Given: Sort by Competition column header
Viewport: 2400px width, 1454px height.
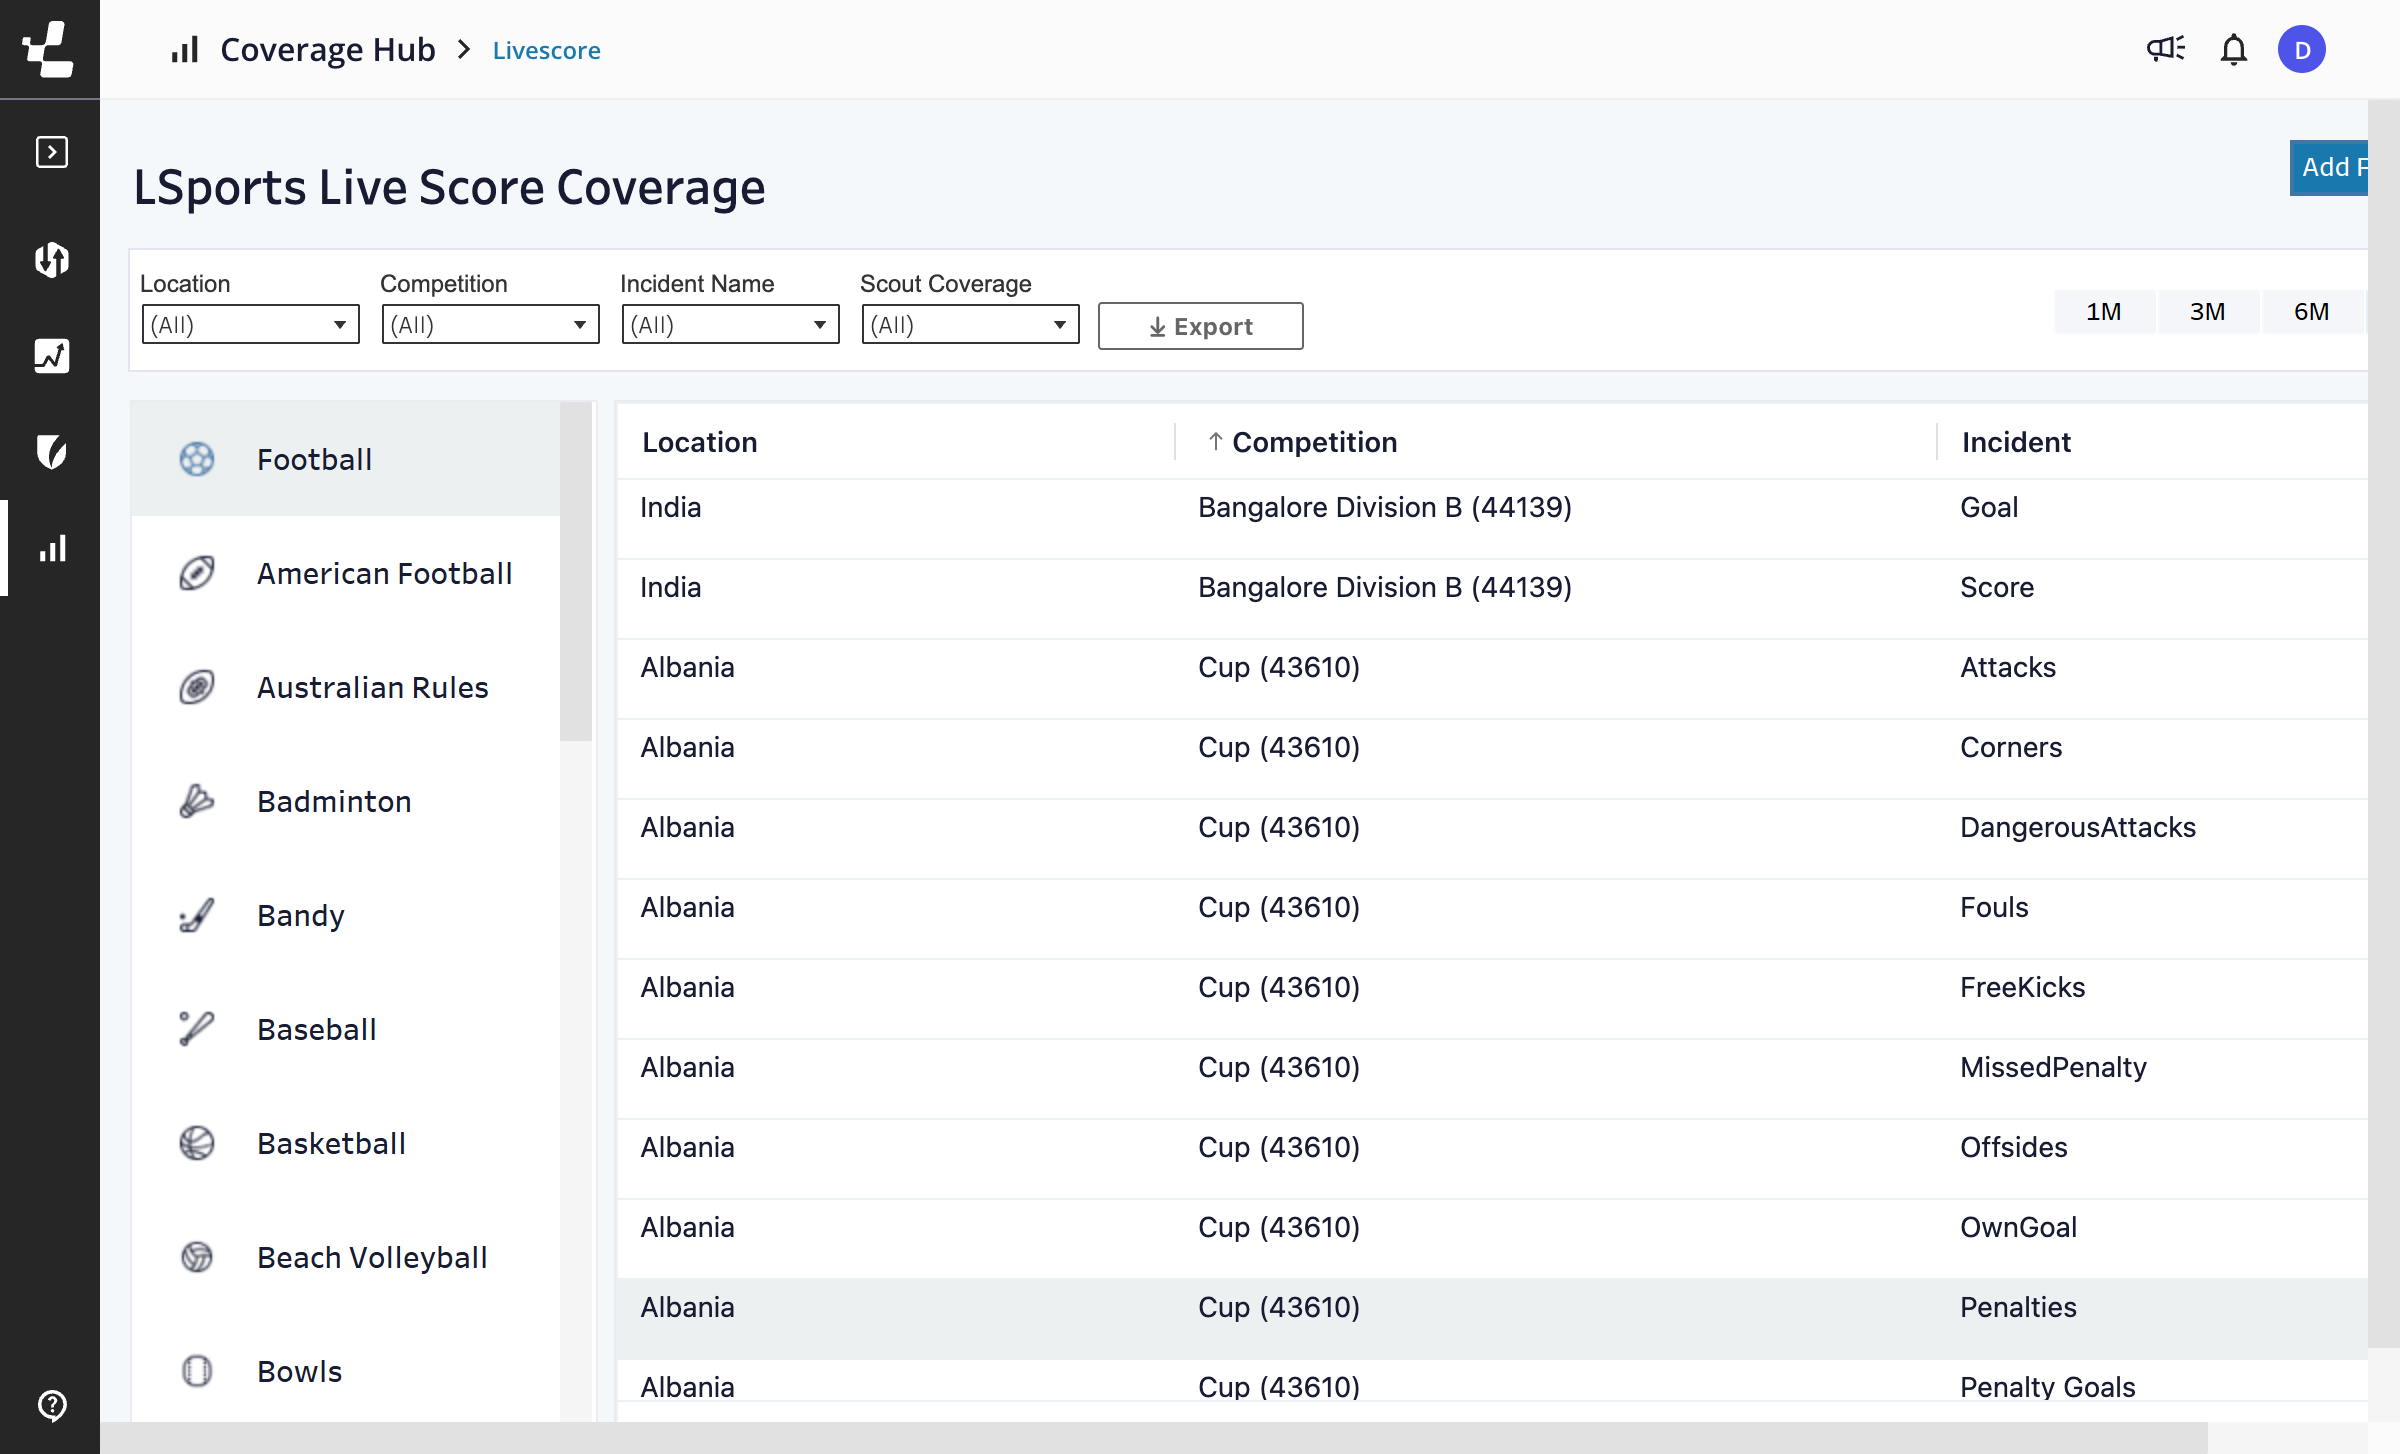Looking at the screenshot, I should [1313, 442].
